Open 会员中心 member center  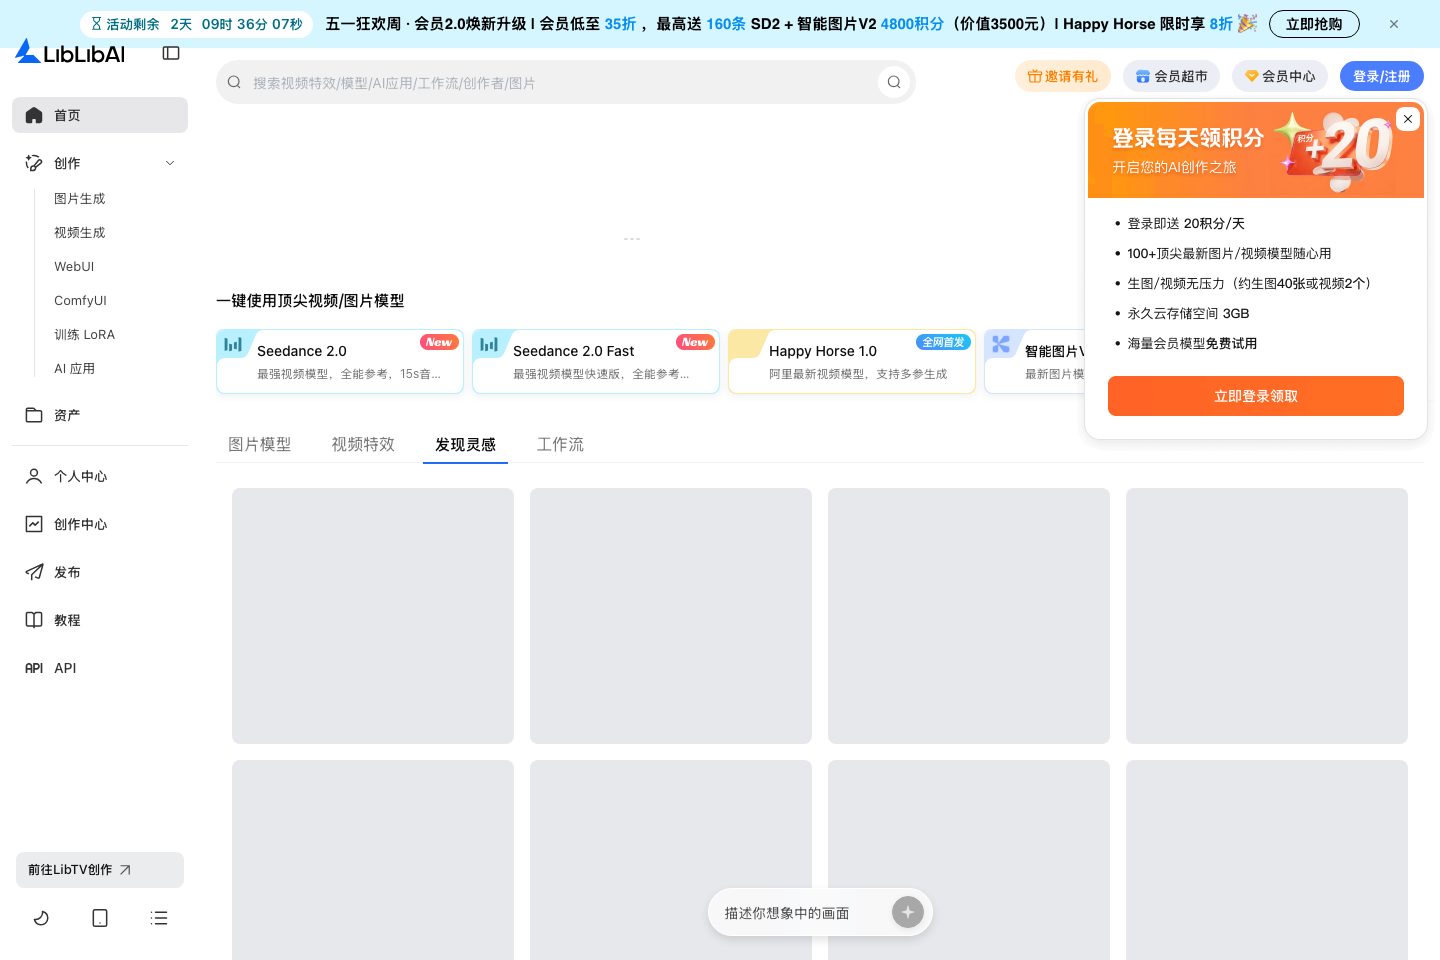1280,76
